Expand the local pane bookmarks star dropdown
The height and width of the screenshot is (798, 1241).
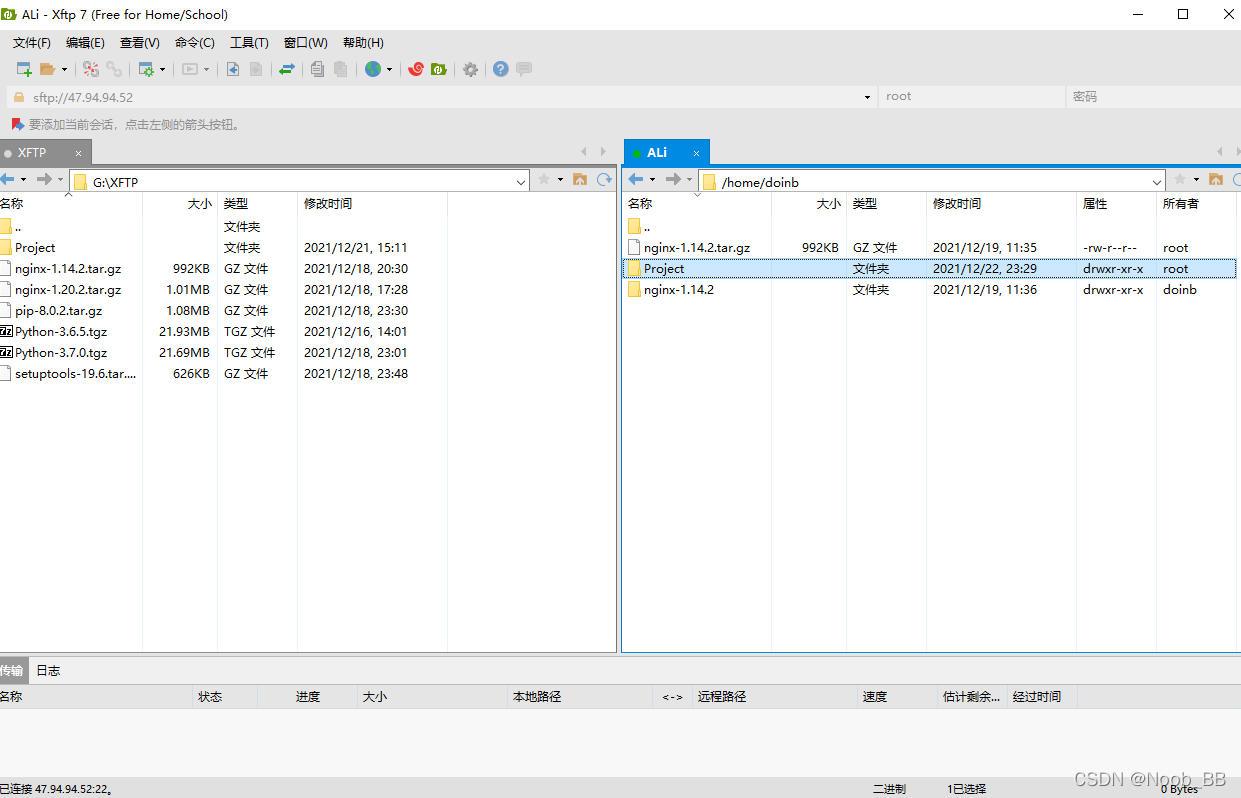point(560,180)
